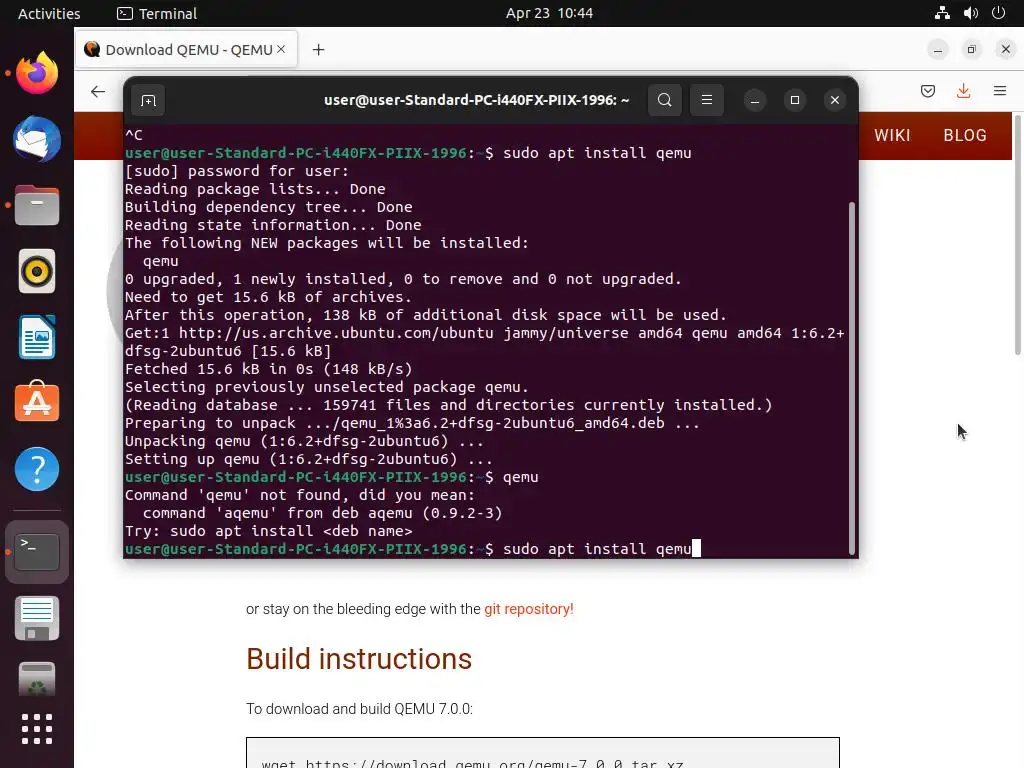Launch Thunderbird mail from the dock
Image resolution: width=1024 pixels, height=768 pixels.
point(37,139)
